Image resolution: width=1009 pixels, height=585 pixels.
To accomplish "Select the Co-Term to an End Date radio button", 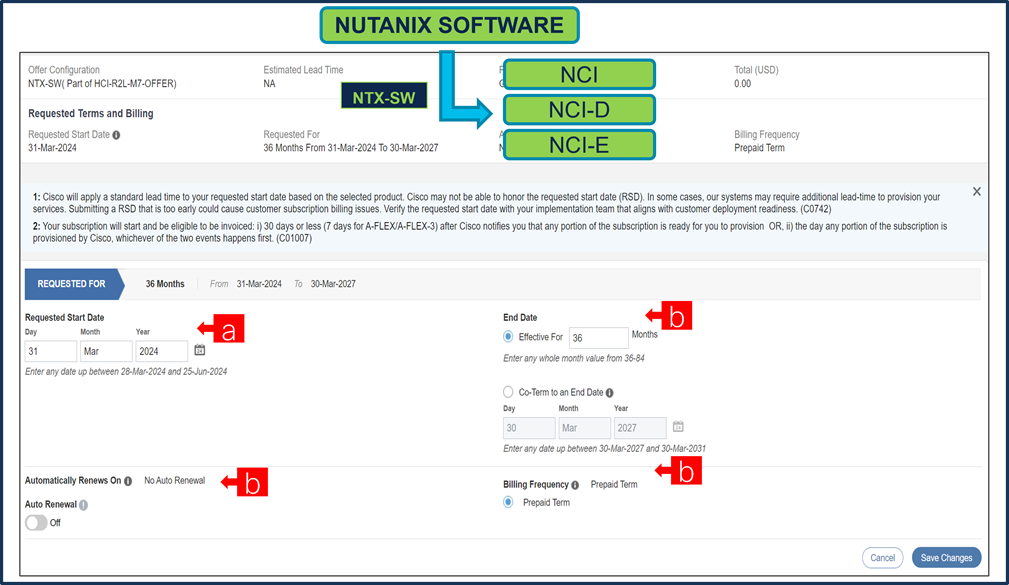I will [508, 392].
